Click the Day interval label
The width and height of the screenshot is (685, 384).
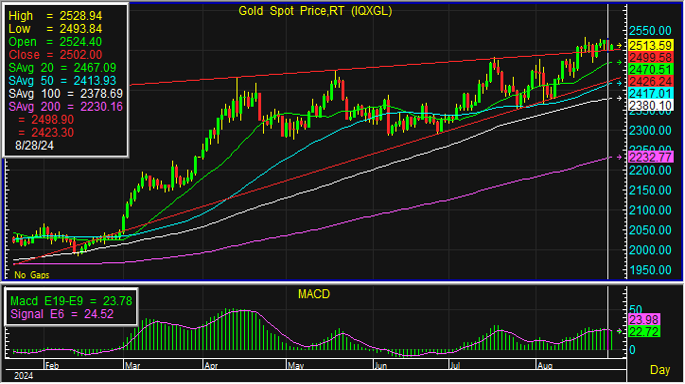click(x=660, y=370)
